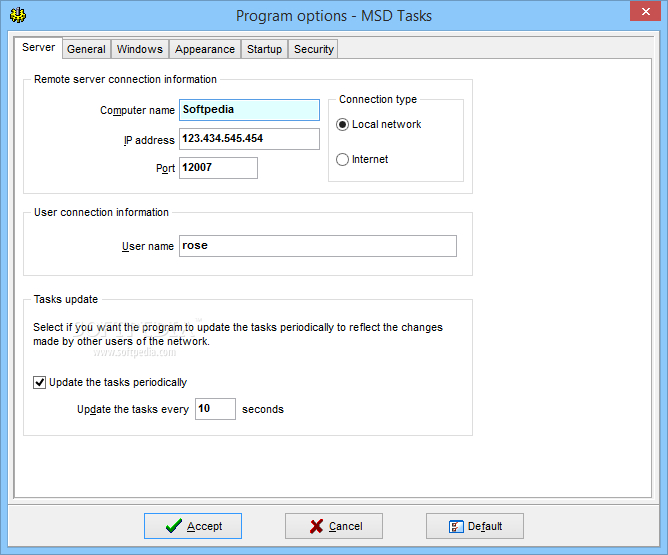Click the Port number field
Screen dimensions: 668x555
[218, 168]
